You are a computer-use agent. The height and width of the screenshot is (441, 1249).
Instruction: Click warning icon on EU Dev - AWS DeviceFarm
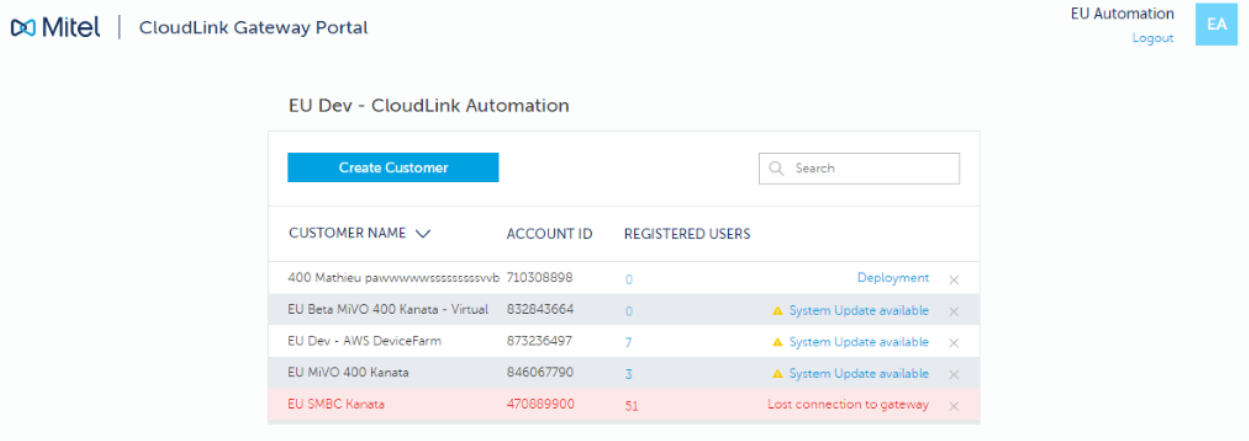777,342
